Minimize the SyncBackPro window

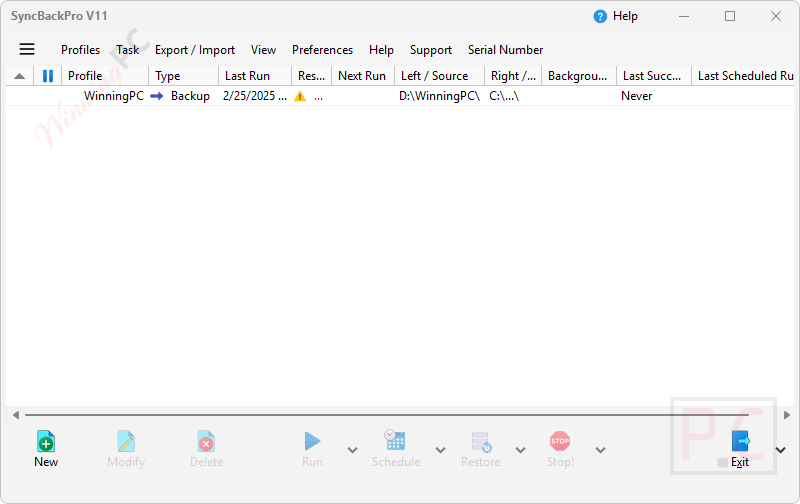[684, 16]
